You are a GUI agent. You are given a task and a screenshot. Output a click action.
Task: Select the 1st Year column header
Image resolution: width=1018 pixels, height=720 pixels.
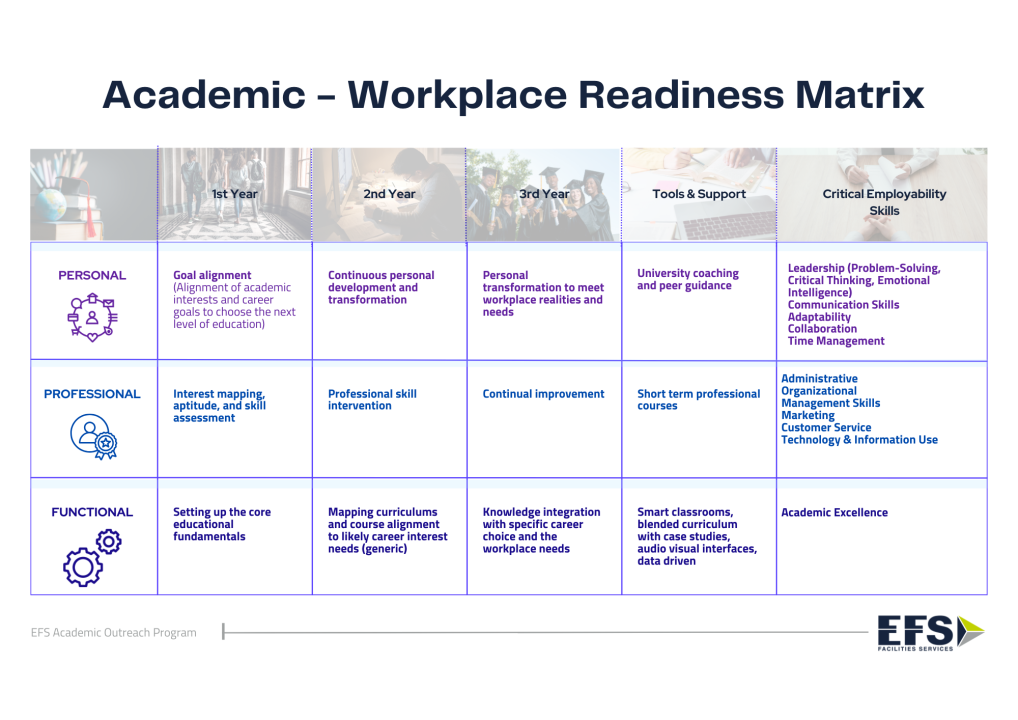pyautogui.click(x=234, y=194)
